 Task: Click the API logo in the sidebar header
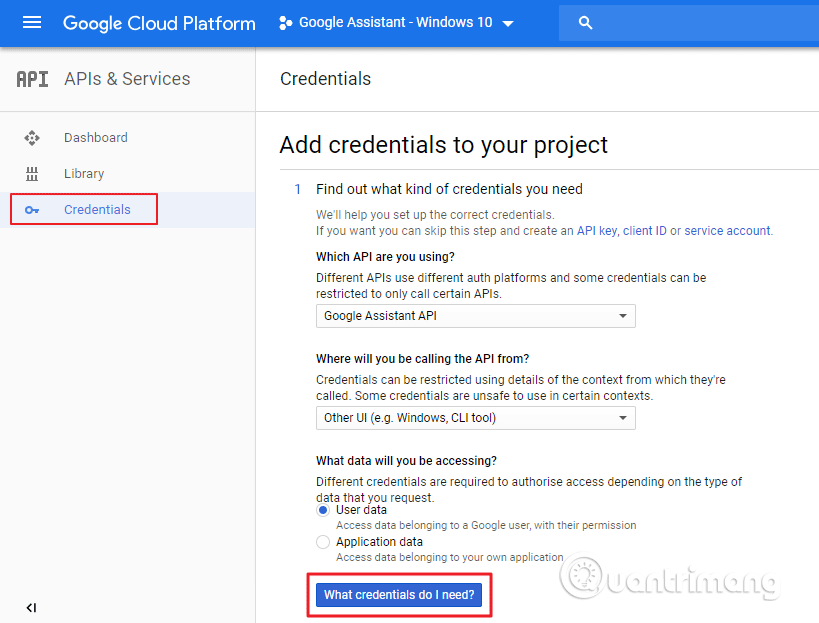click(x=31, y=78)
